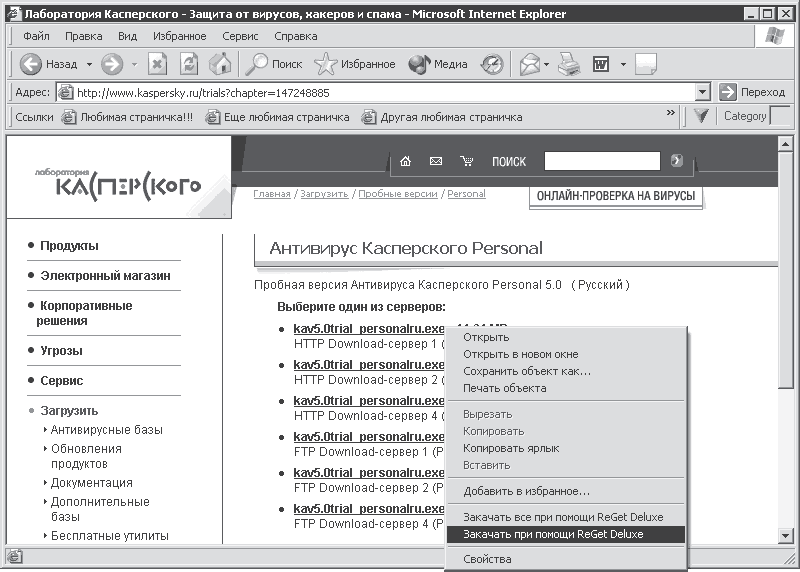The width and height of the screenshot is (800, 572).
Task: Click the site home icon in header
Action: (405, 161)
